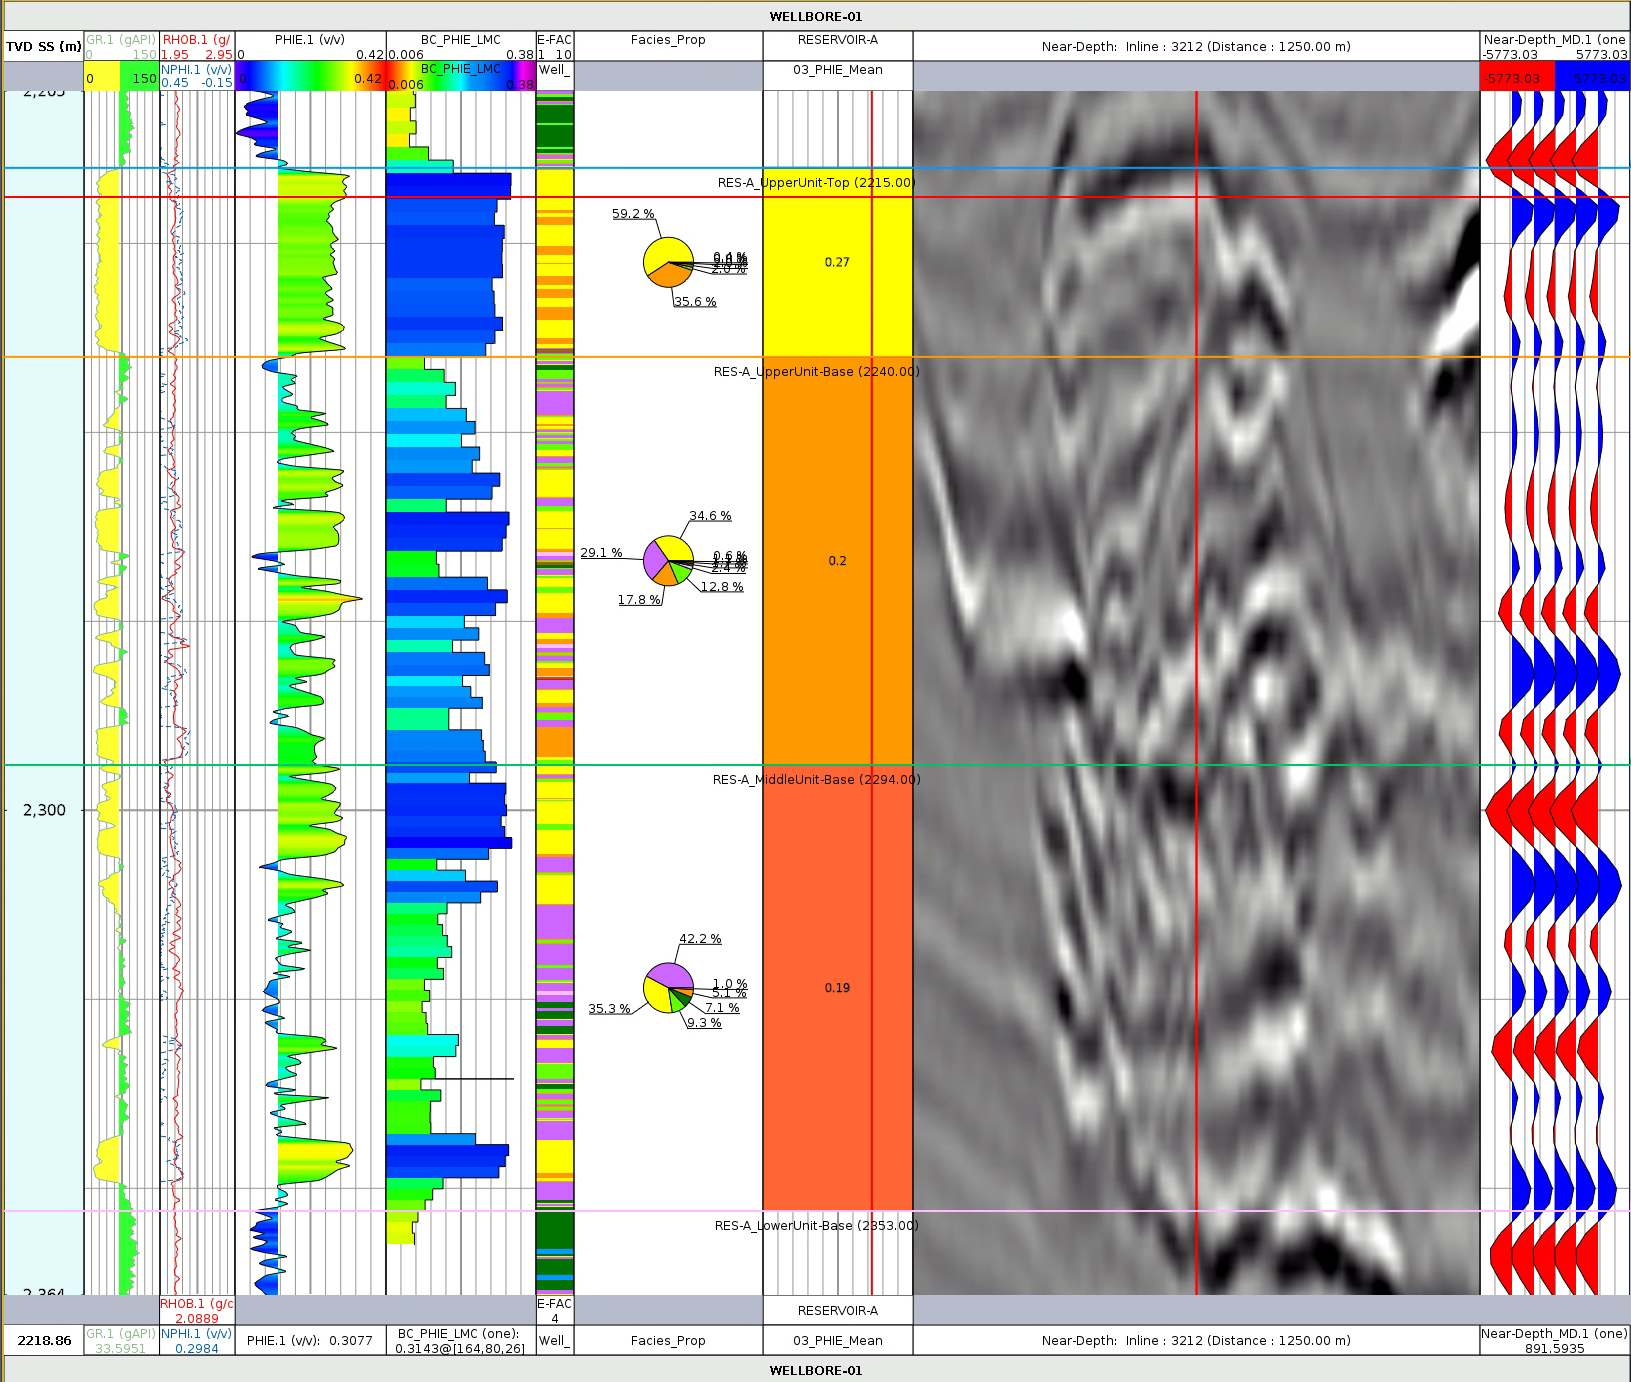Image resolution: width=1631 pixels, height=1382 pixels.
Task: Click the red-blue seismic amplitude legend bar
Action: click(x=1554, y=78)
